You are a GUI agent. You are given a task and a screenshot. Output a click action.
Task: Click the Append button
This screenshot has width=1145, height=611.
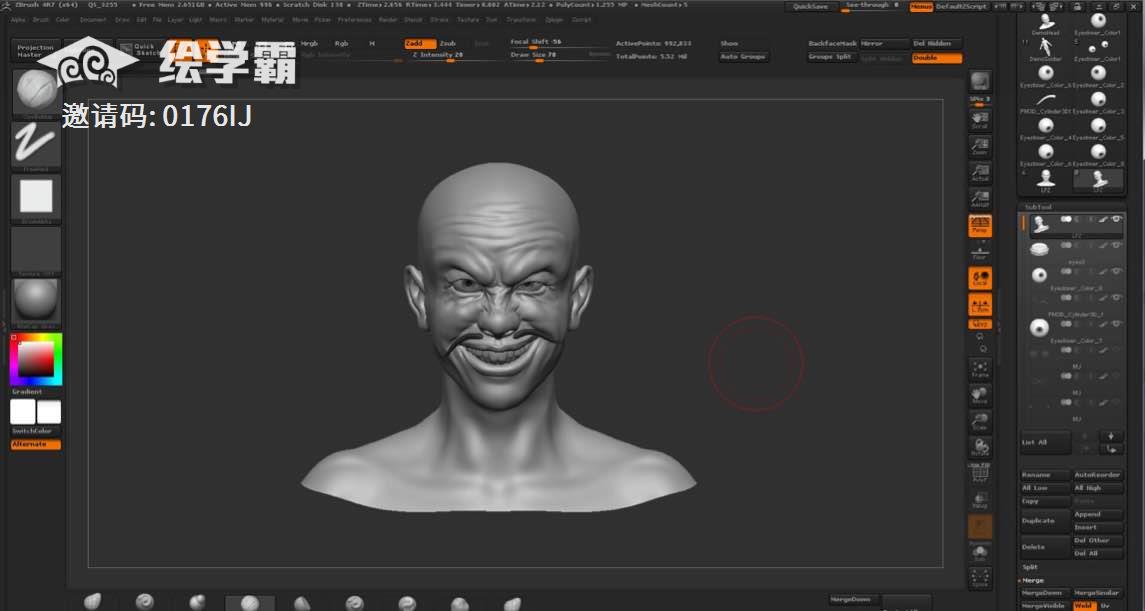coord(1098,515)
